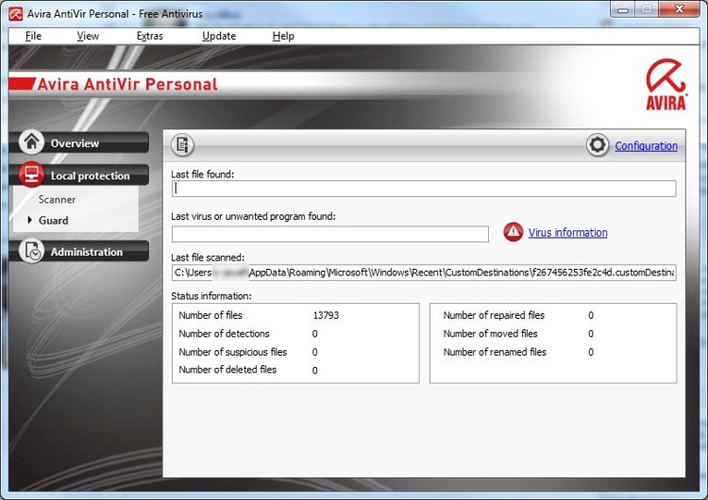Viewport: 708px width, 500px height.
Task: Select the Overview section label
Action: pyautogui.click(x=75, y=143)
